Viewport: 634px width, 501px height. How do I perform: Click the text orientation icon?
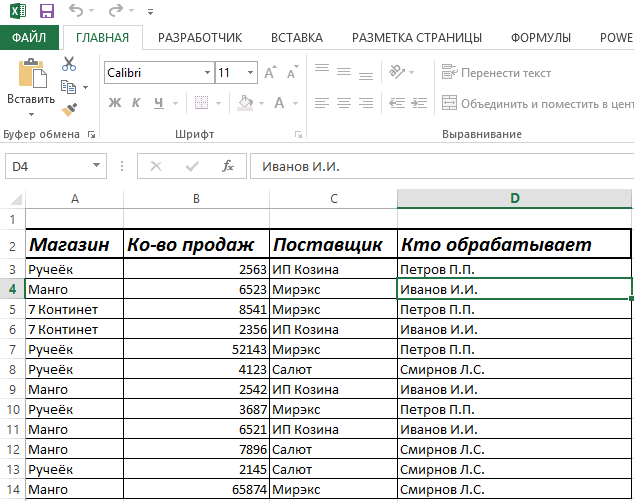pyautogui.click(x=397, y=72)
